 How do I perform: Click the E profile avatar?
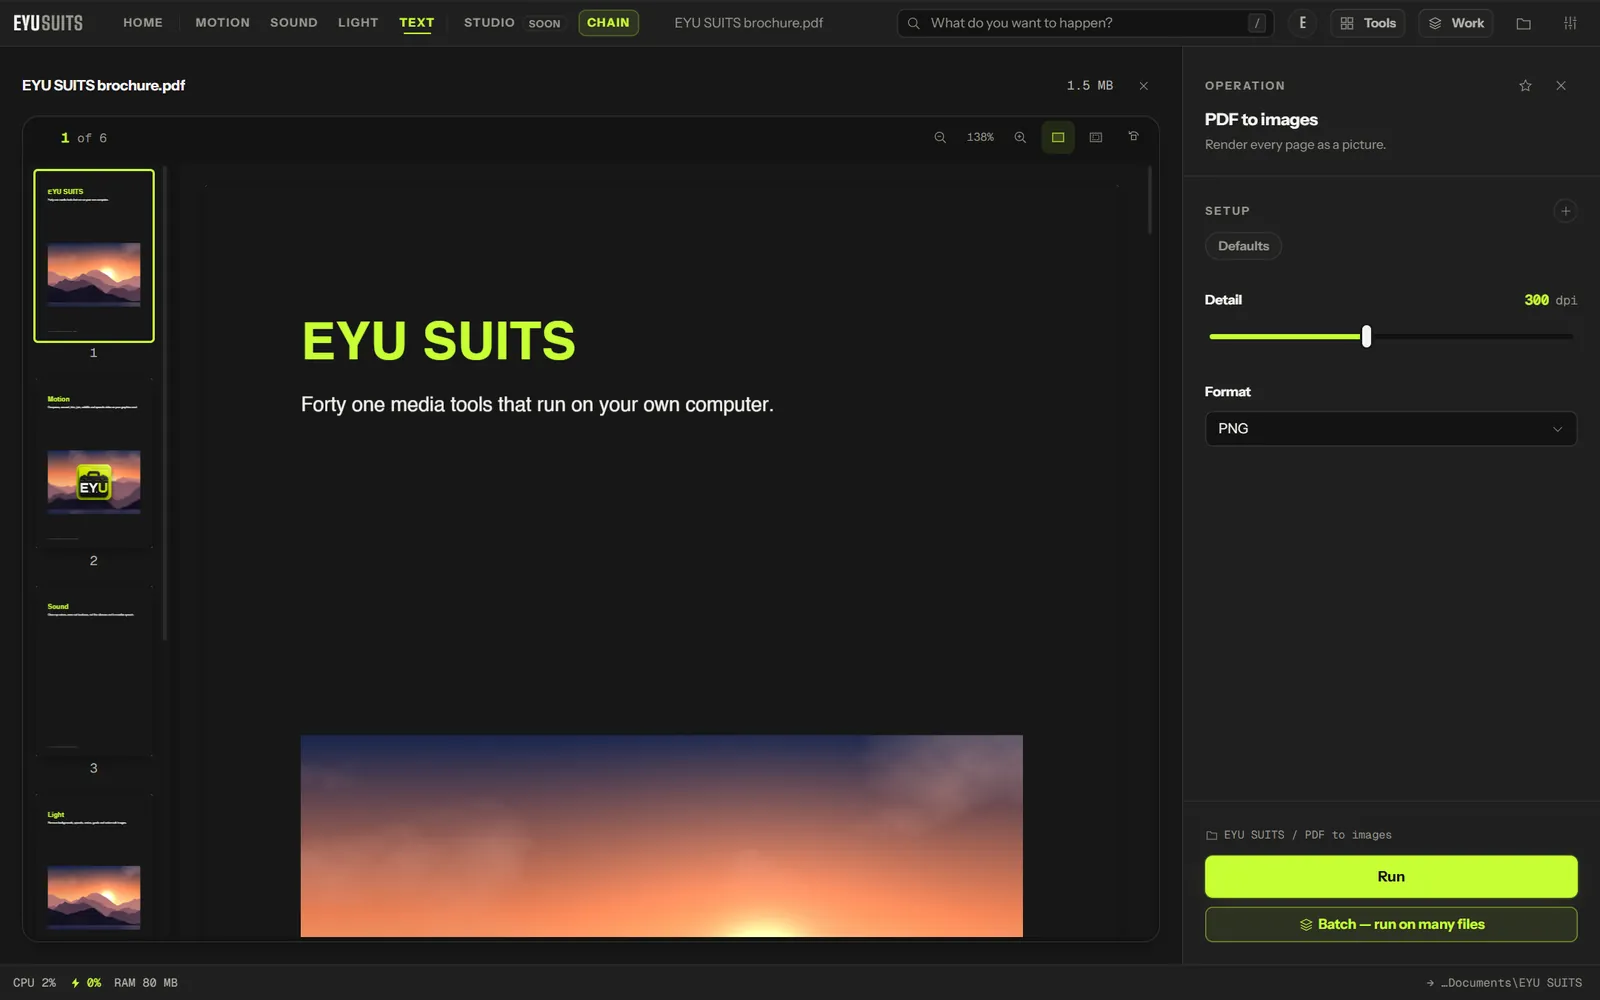click(x=1302, y=23)
